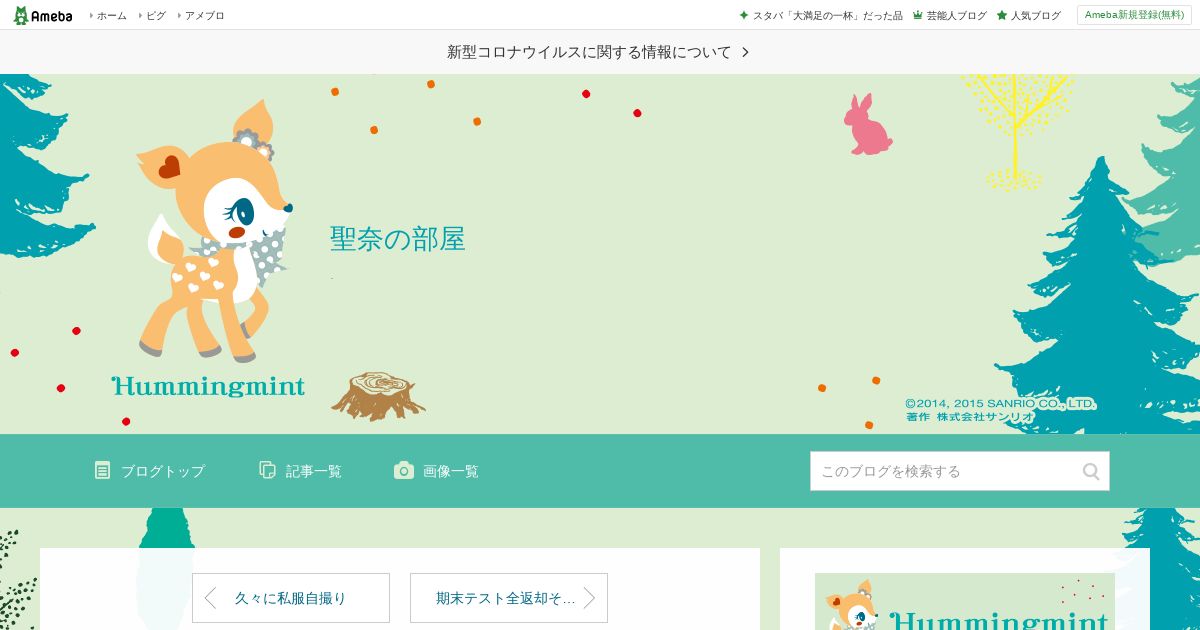Click the search magnifier icon

tap(1091, 471)
